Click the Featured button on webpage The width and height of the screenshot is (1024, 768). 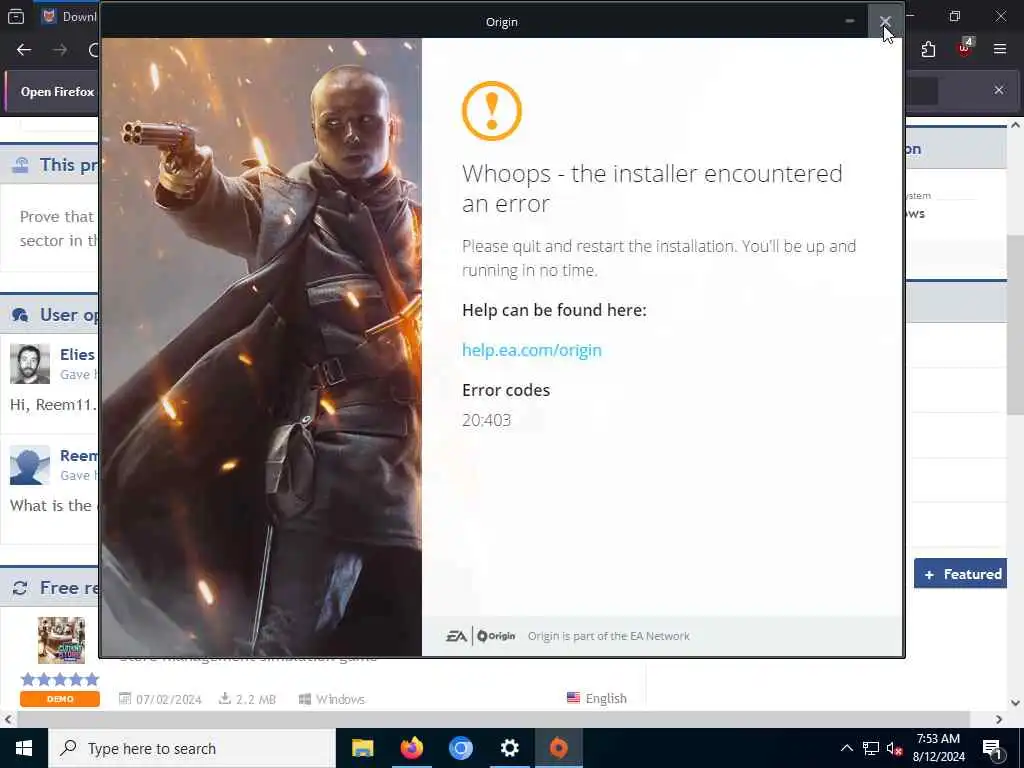click(x=961, y=574)
